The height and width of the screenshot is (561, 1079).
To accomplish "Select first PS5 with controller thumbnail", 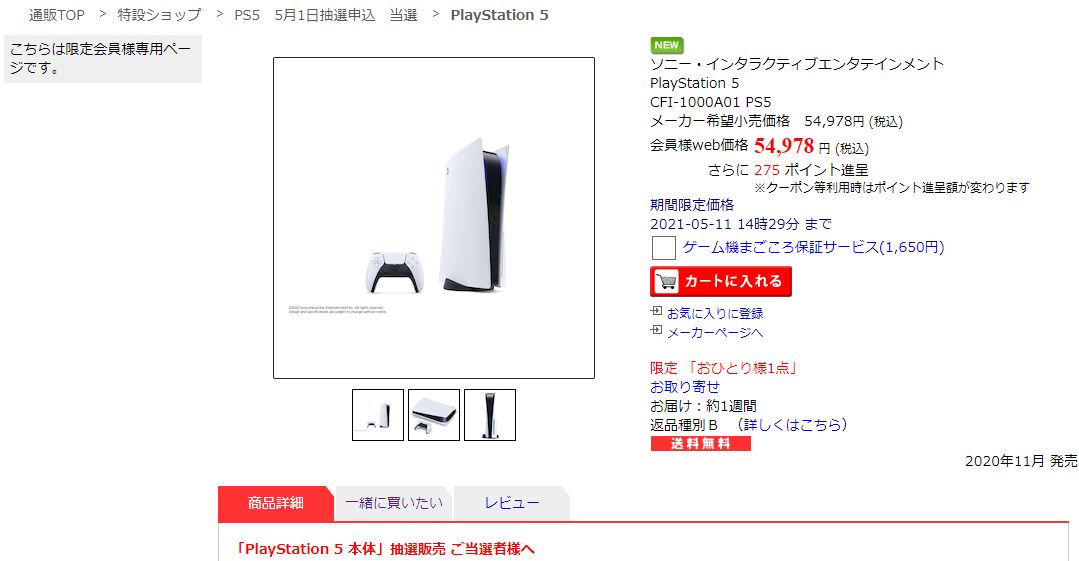I will point(378,415).
